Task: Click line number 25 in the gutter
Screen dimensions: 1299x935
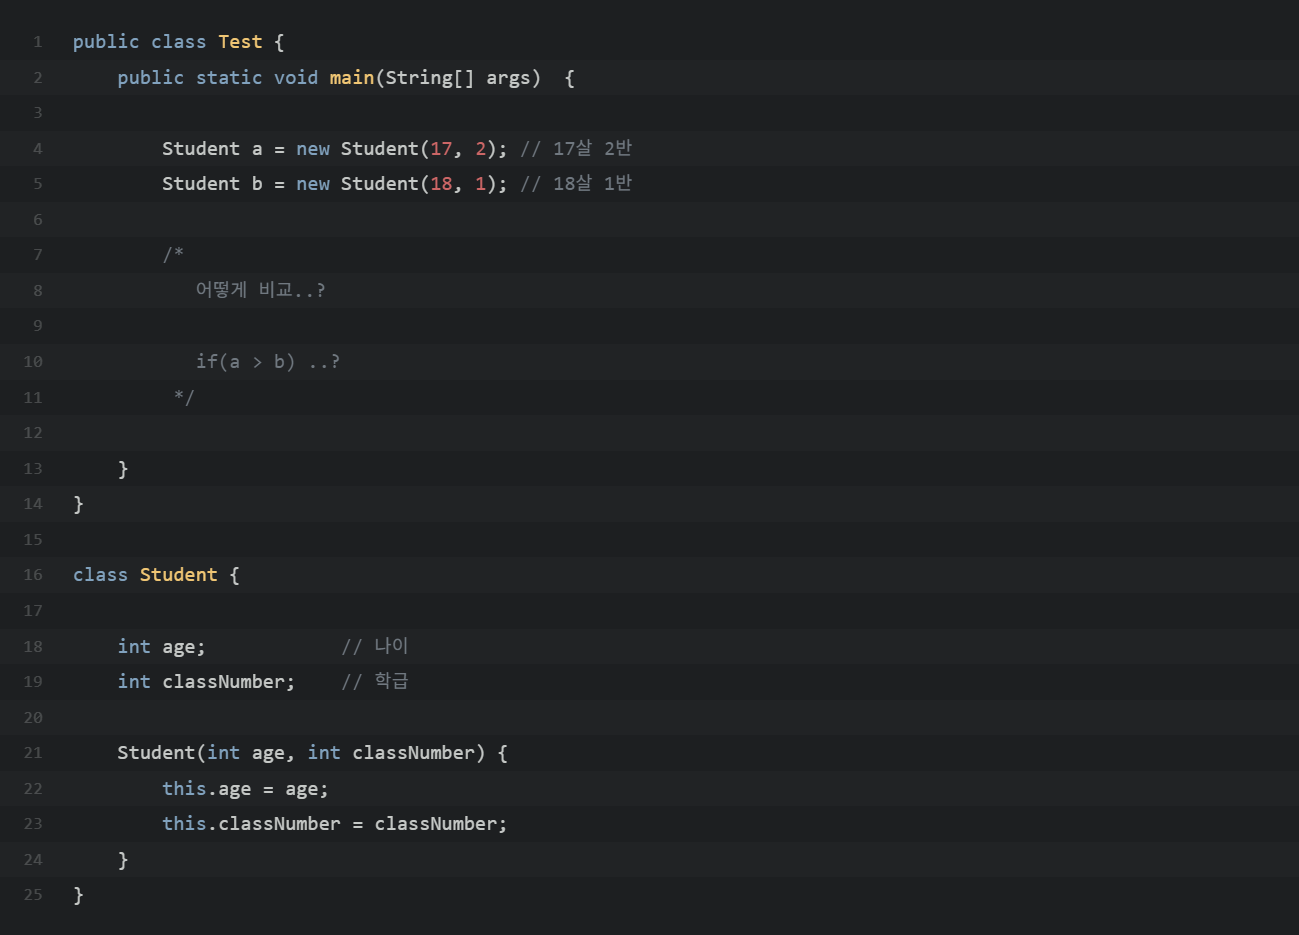Action: (x=33, y=895)
